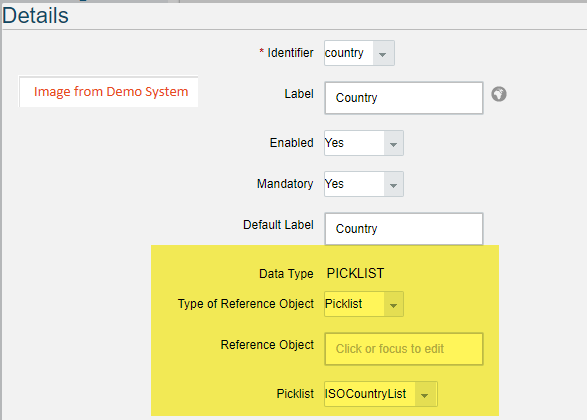Click the Enabled 'Yes' value
587x420 pixels.
pos(334,143)
